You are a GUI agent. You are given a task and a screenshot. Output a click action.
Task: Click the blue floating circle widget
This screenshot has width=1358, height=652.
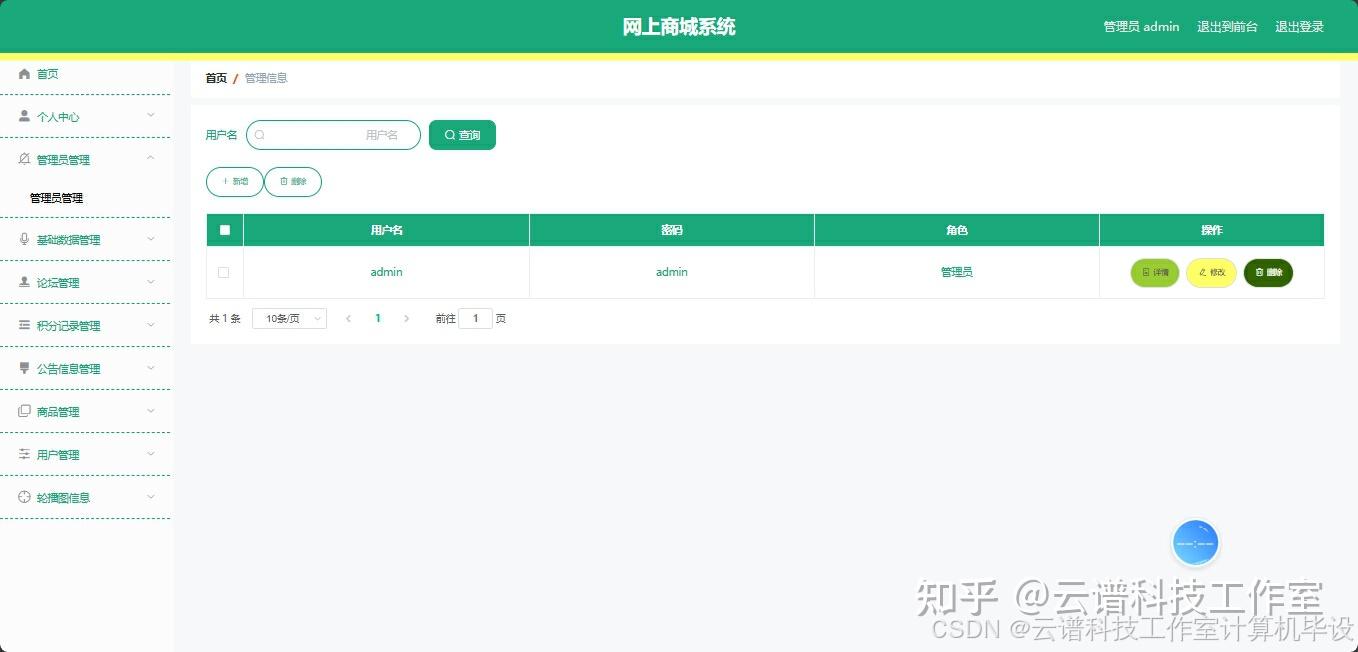click(x=1195, y=542)
